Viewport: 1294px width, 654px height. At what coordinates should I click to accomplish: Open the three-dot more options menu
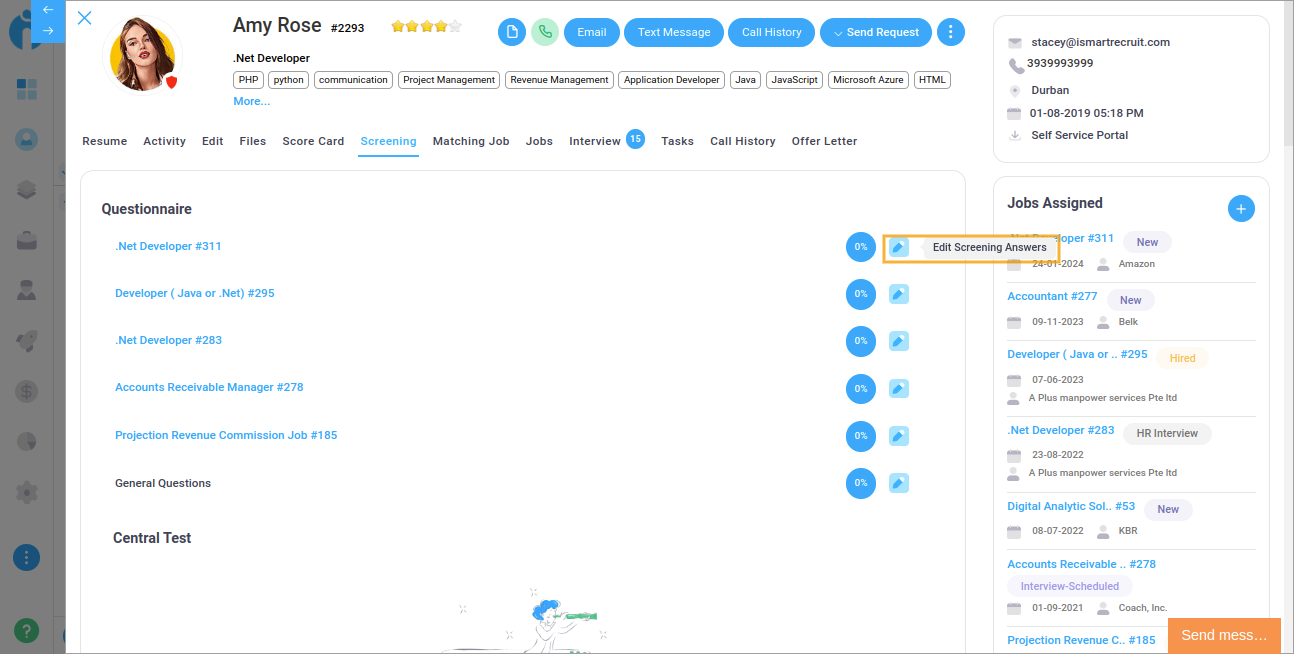pyautogui.click(x=950, y=32)
